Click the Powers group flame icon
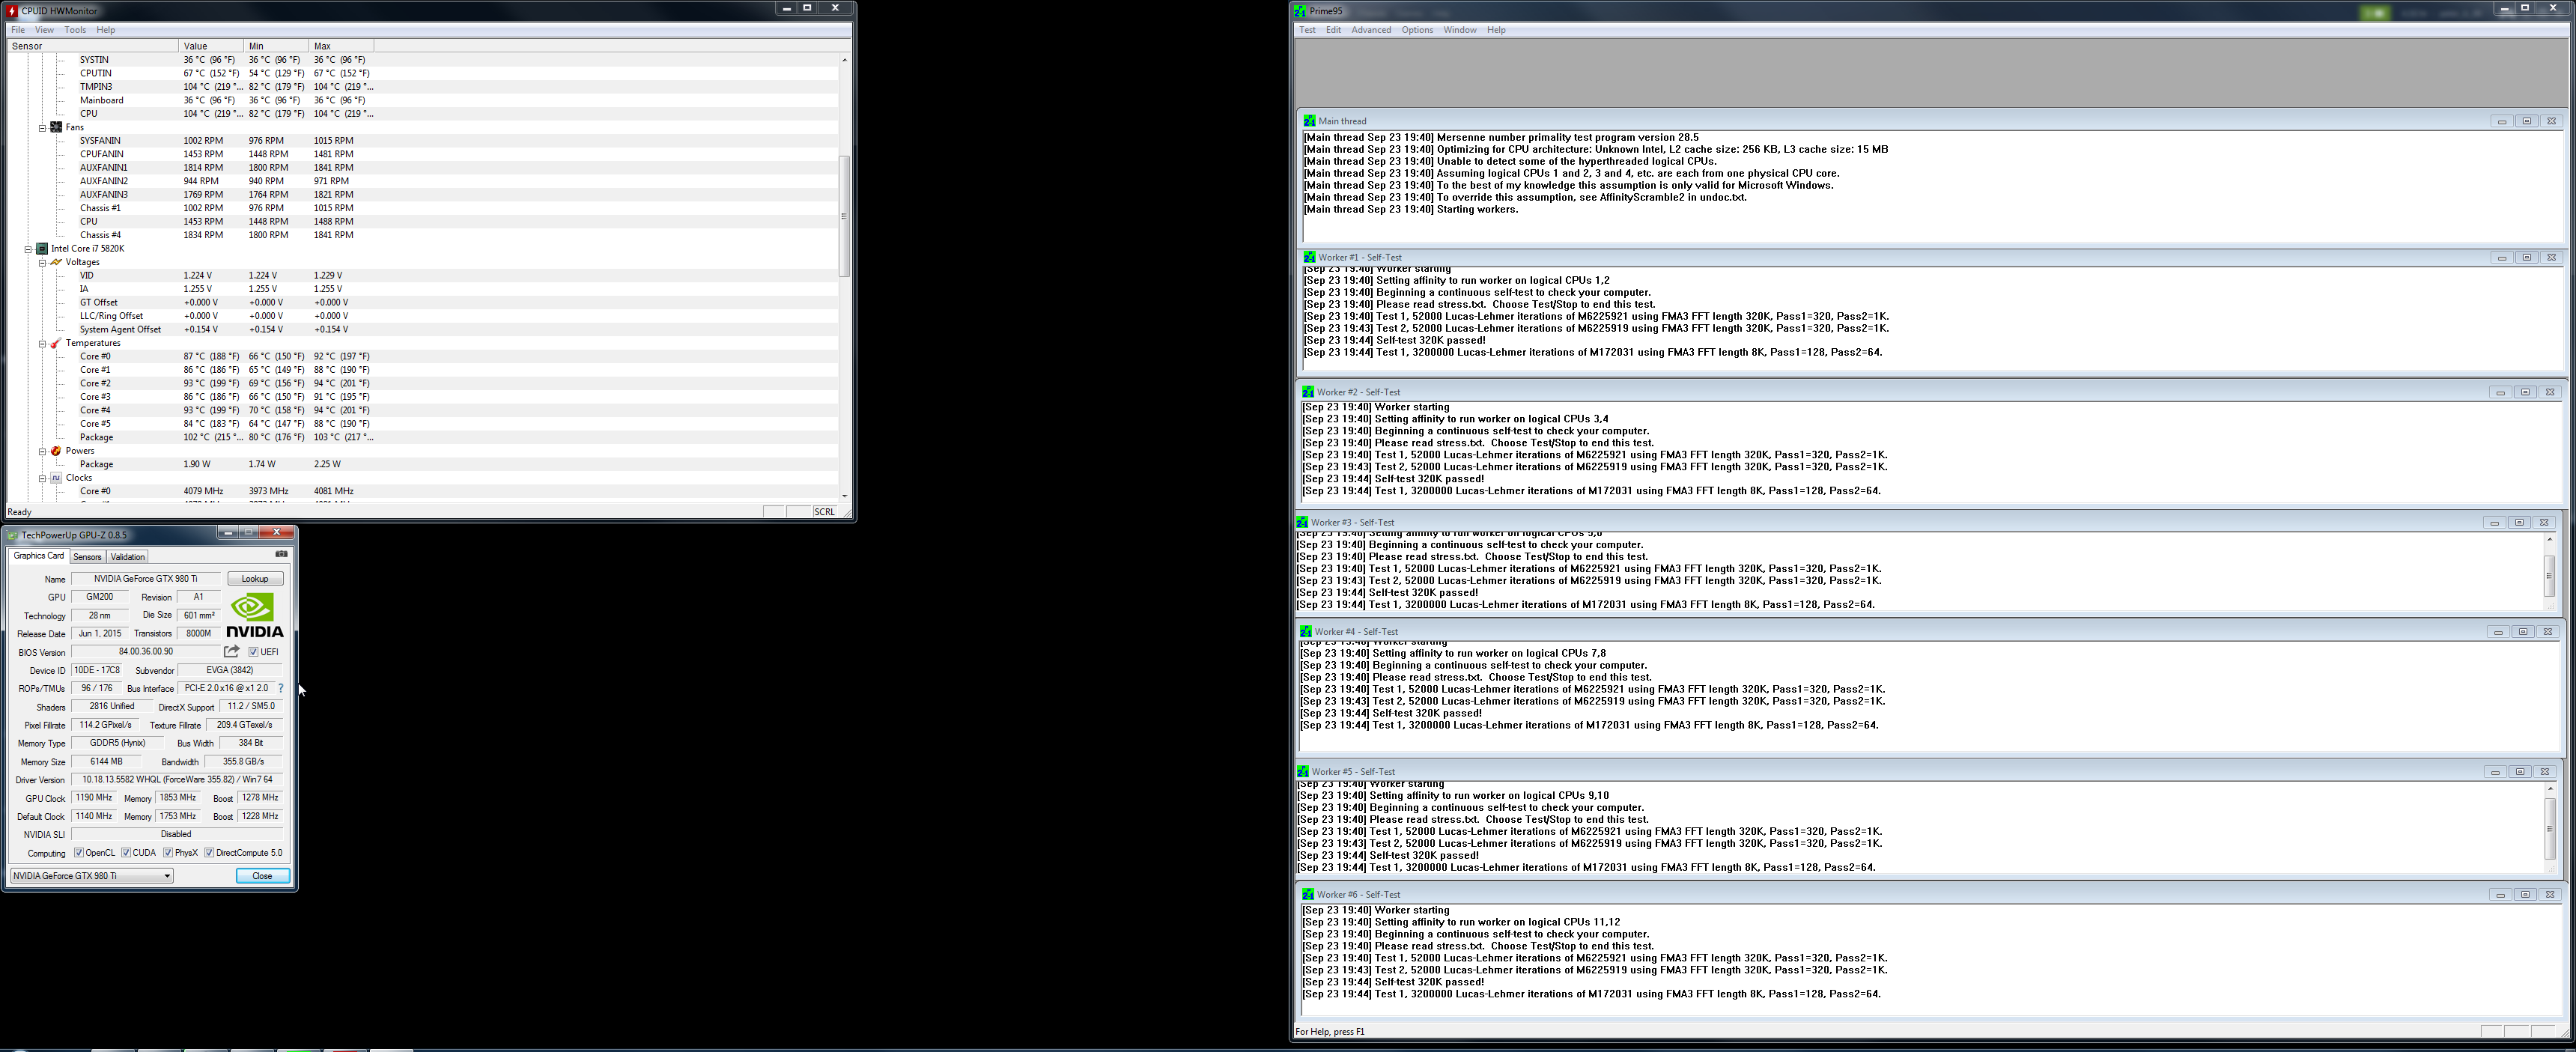This screenshot has width=2576, height=1052. pyautogui.click(x=57, y=451)
